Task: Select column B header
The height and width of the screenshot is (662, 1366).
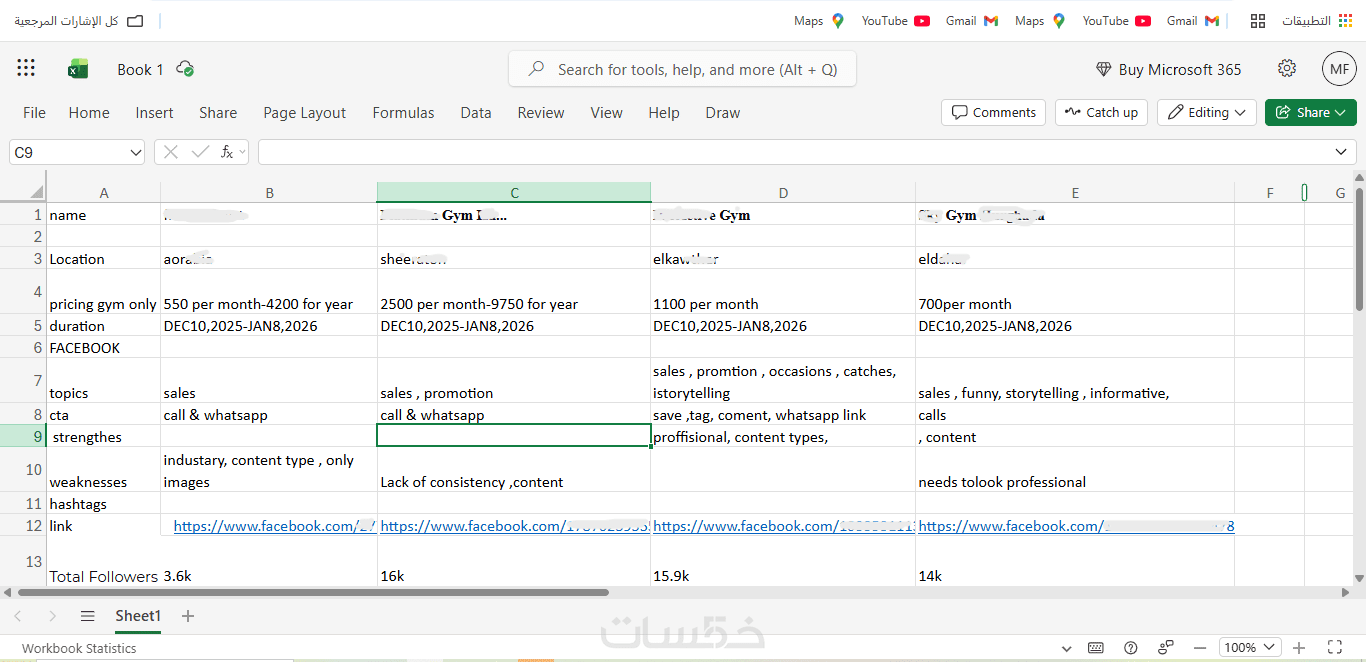Action: click(x=269, y=192)
